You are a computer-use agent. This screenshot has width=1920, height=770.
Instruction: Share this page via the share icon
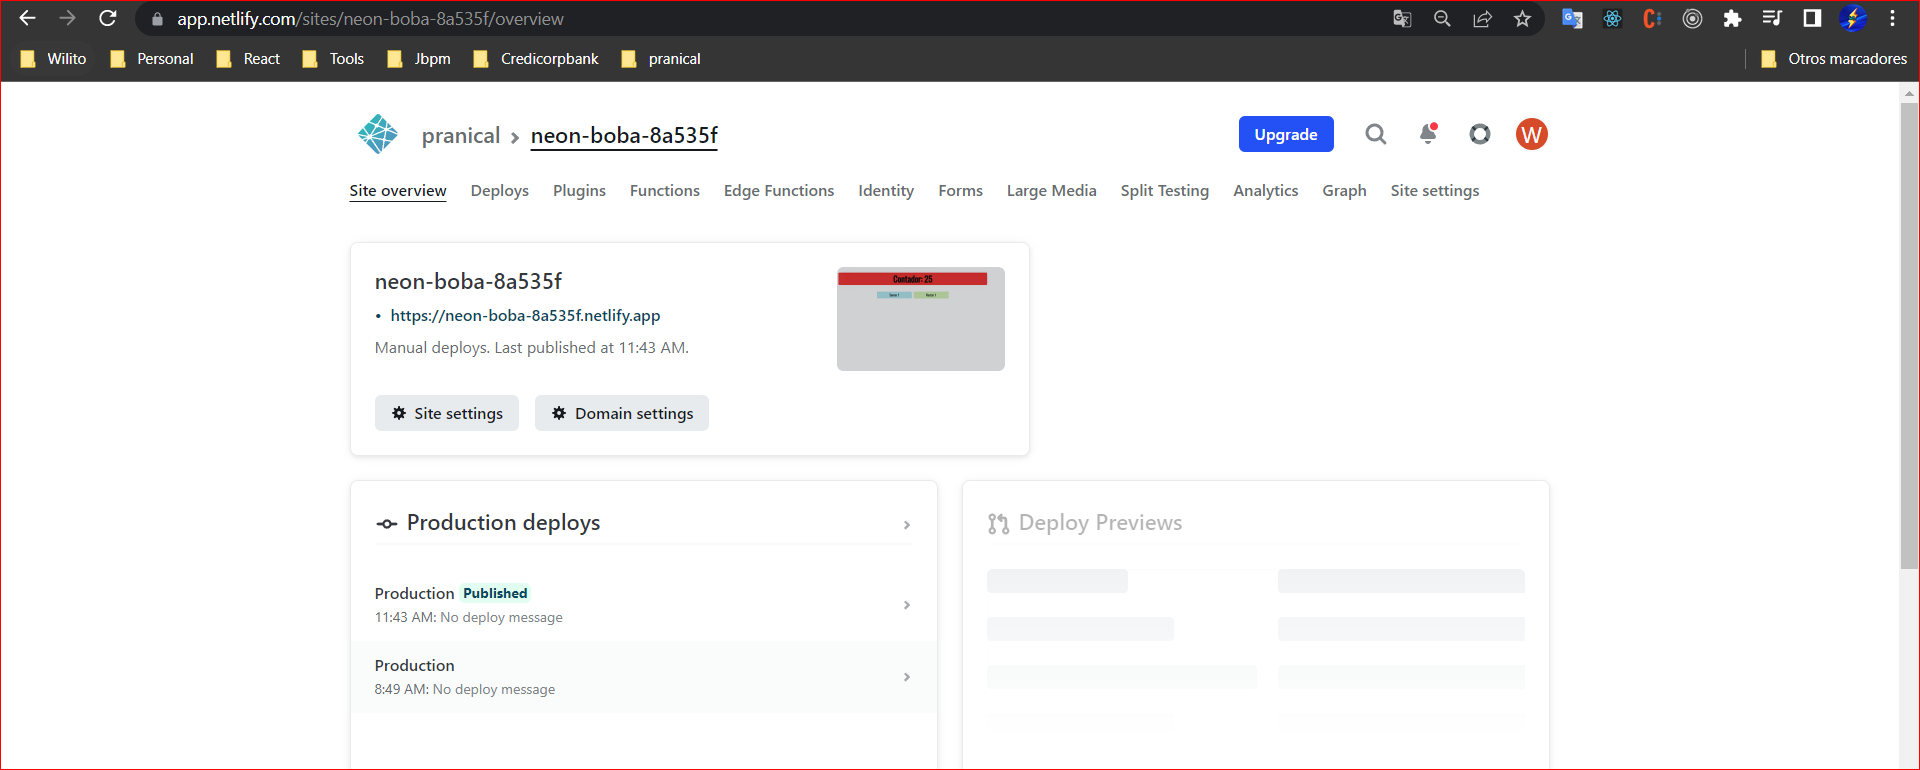[x=1482, y=19]
